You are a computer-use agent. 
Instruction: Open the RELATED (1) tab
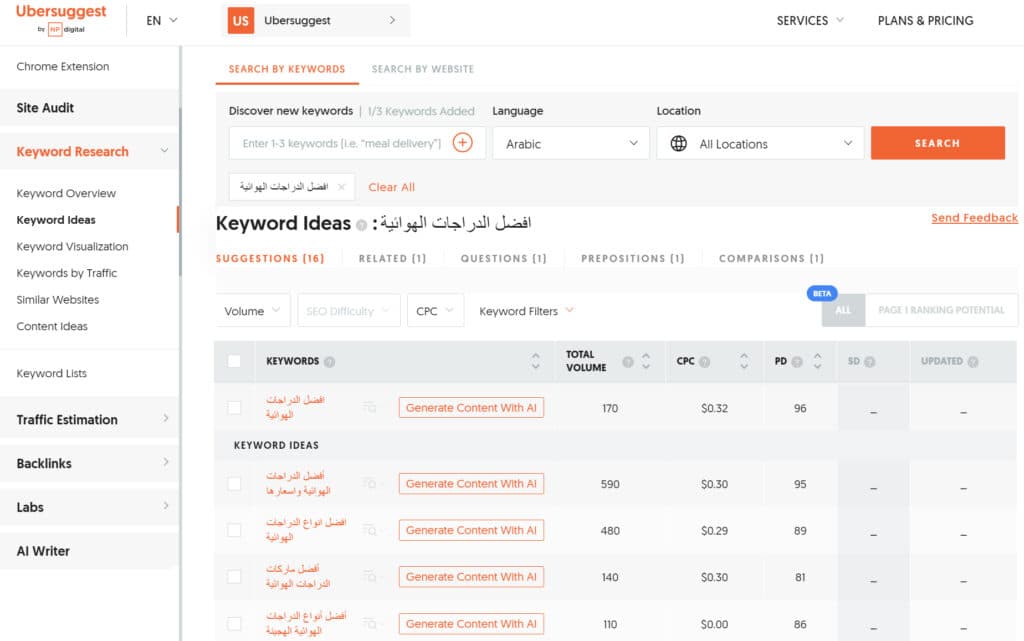click(392, 258)
